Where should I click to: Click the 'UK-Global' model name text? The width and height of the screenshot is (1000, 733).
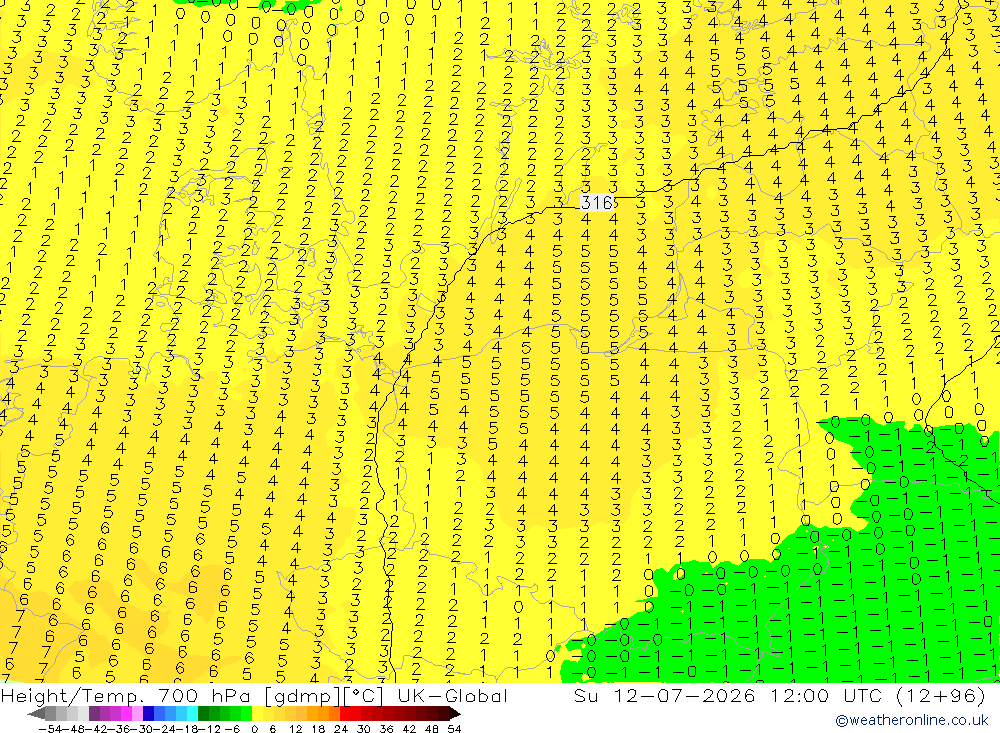(453, 696)
